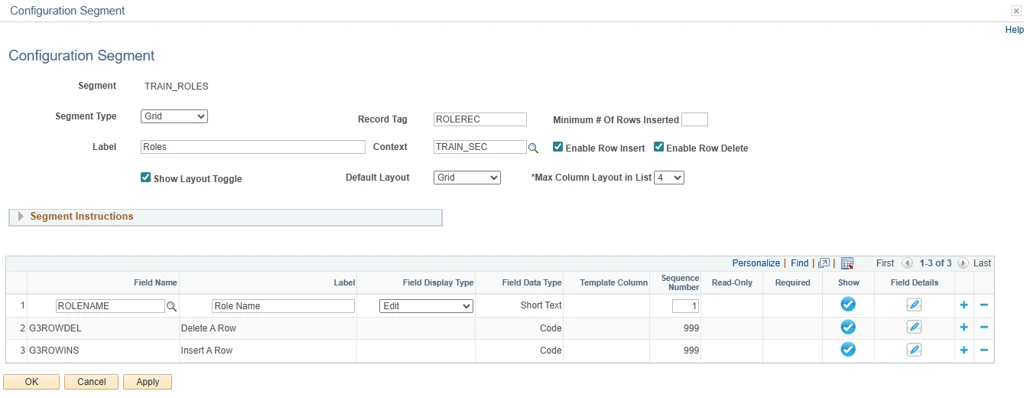The image size is (1024, 398).
Task: Click the View All grid icon
Action: (824, 263)
